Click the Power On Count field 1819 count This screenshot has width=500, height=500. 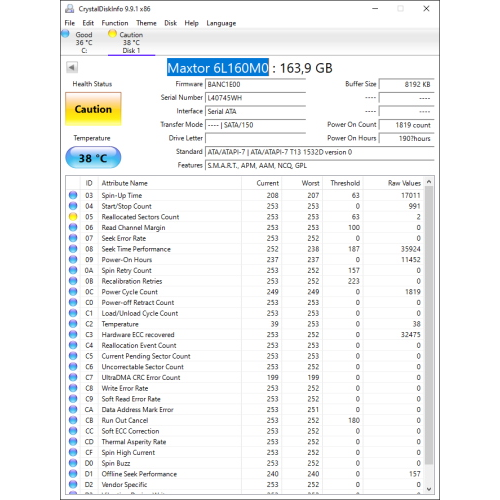(x=407, y=125)
